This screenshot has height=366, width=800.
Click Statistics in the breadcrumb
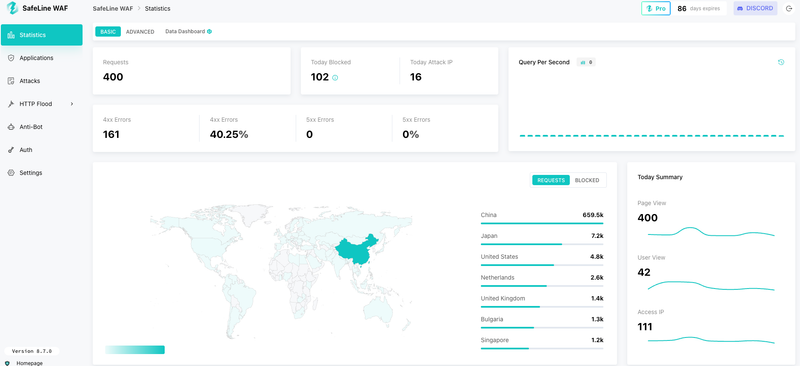click(x=158, y=9)
